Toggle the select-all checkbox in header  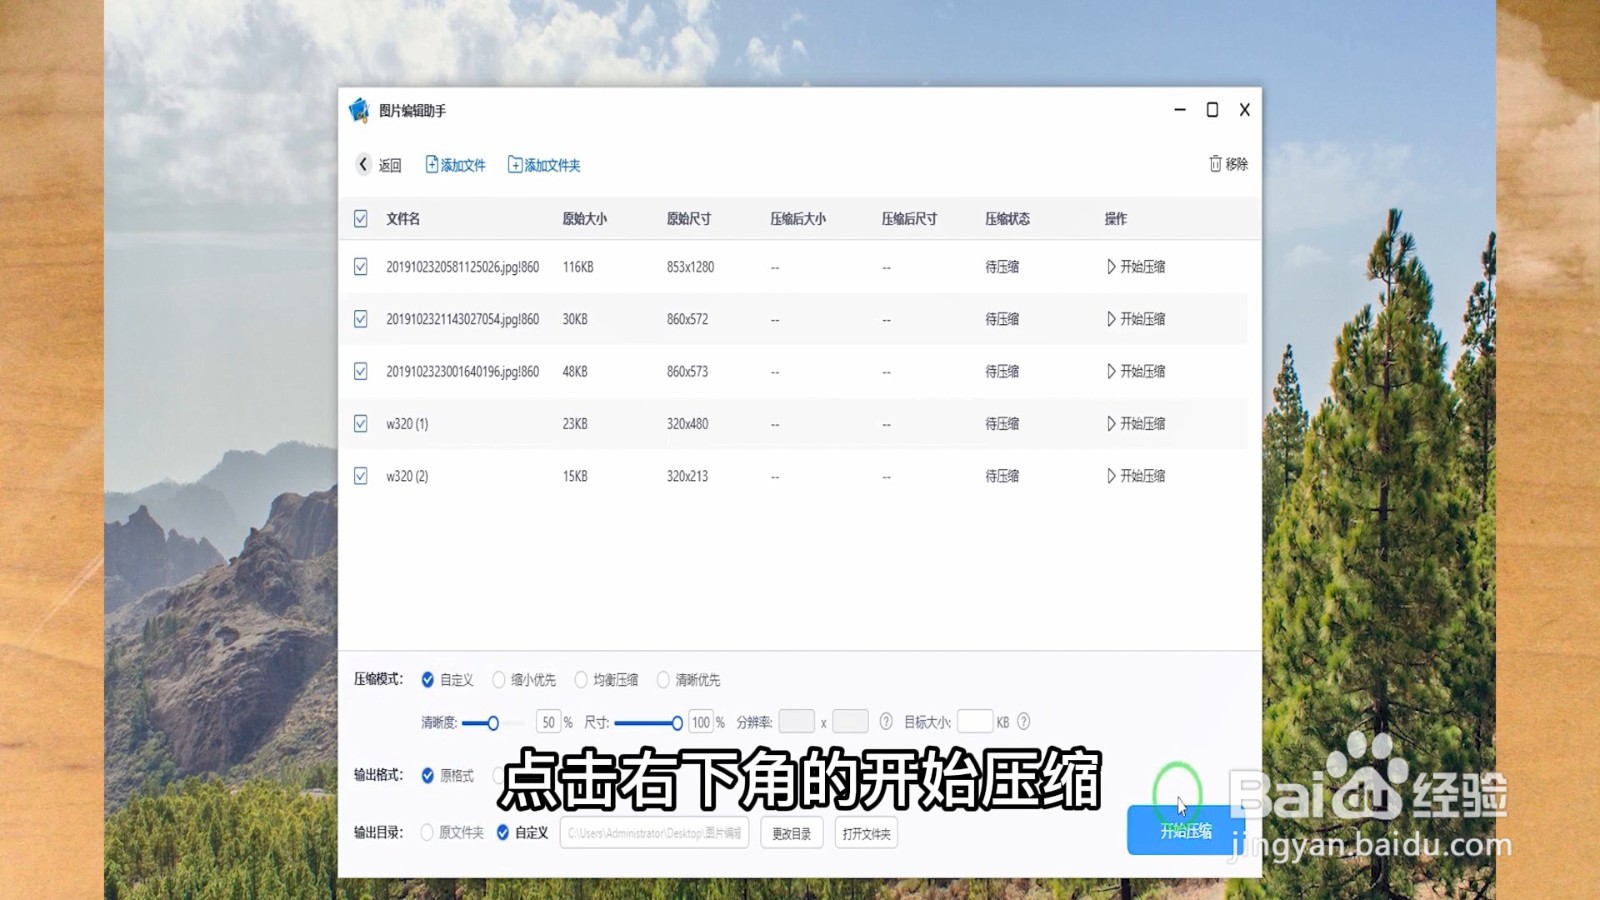tap(360, 217)
